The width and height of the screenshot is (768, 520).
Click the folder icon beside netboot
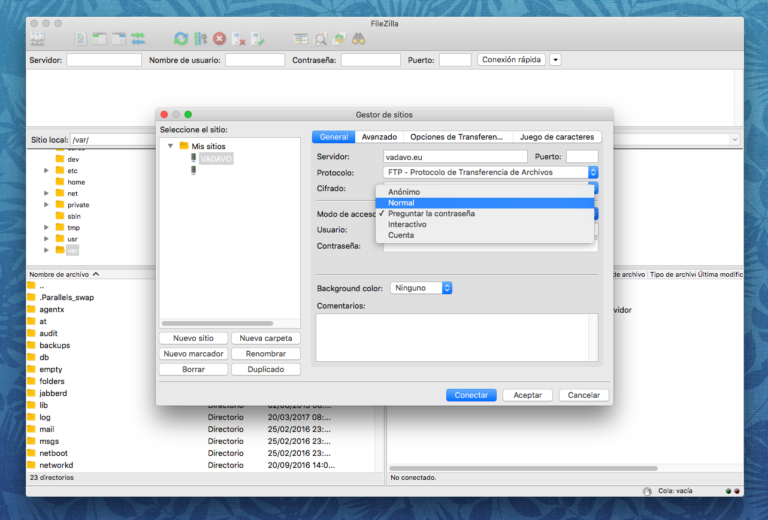pos(31,453)
